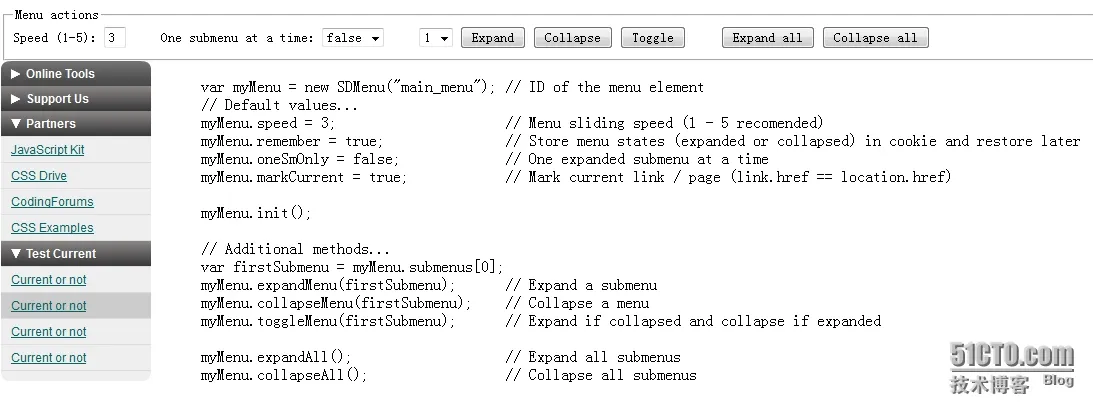Open the CodingForums link
This screenshot has height=413, width=1093.
tap(52, 202)
